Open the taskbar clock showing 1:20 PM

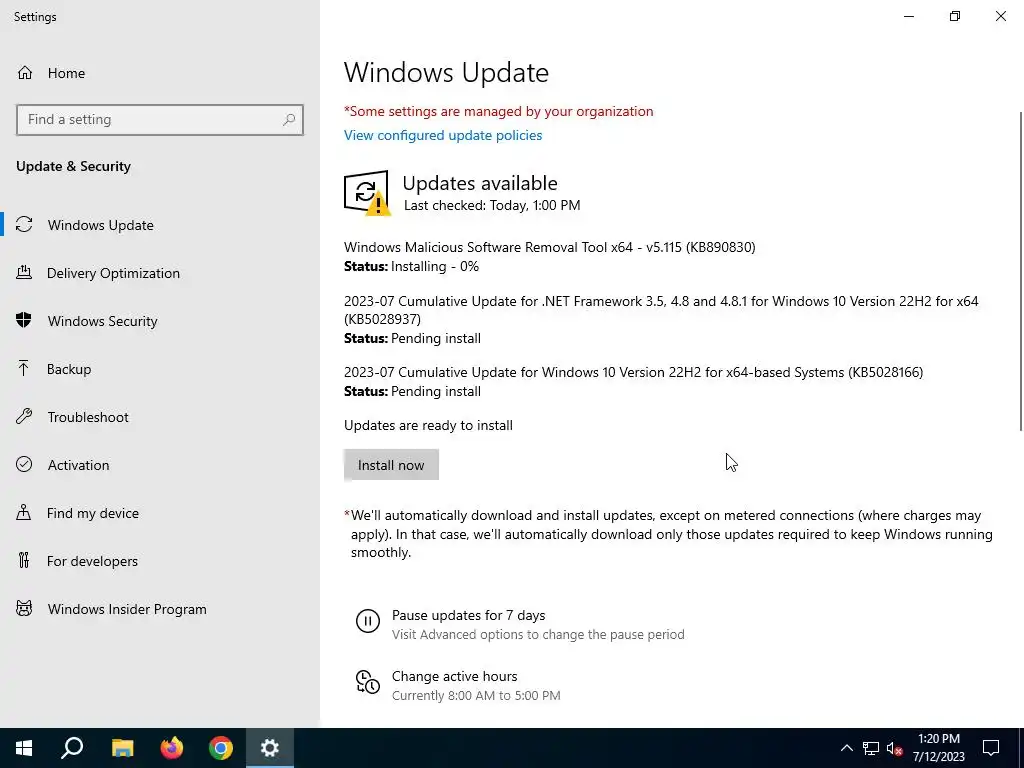point(938,748)
